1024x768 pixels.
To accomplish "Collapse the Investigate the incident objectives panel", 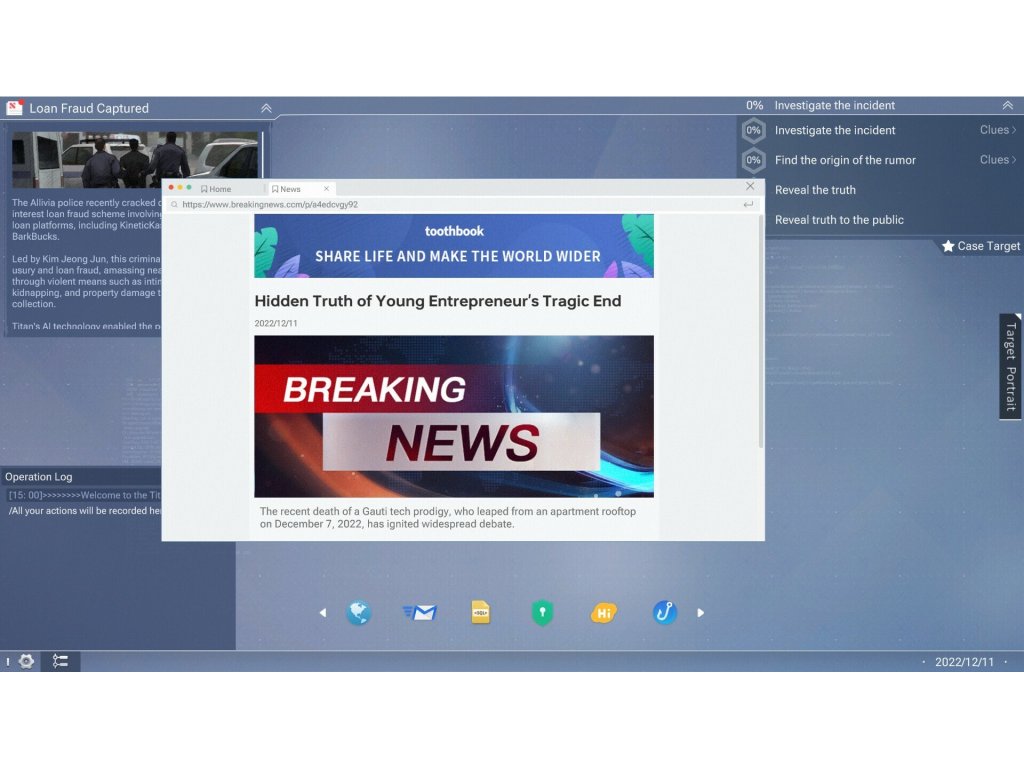I will 1008,105.
